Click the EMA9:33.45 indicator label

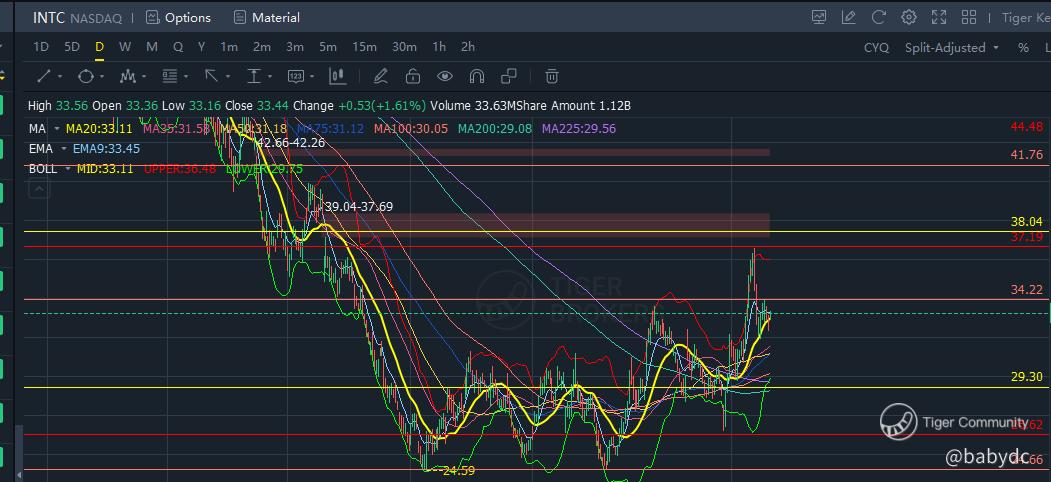coord(107,149)
